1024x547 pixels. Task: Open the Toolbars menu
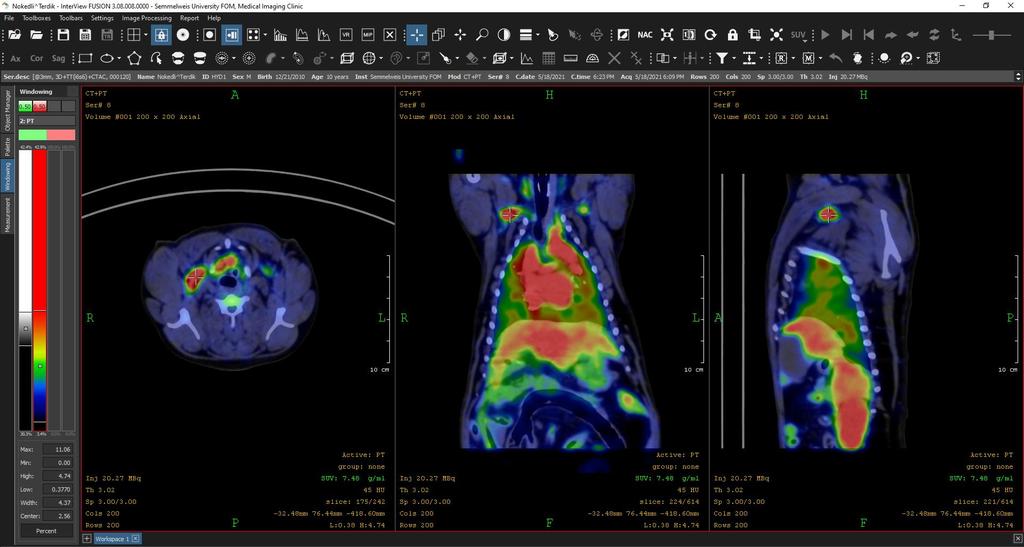pyautogui.click(x=71, y=18)
